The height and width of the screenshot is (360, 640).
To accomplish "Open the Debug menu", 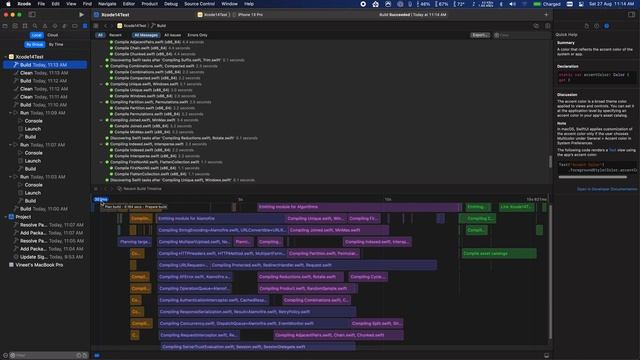I will 171,4.
